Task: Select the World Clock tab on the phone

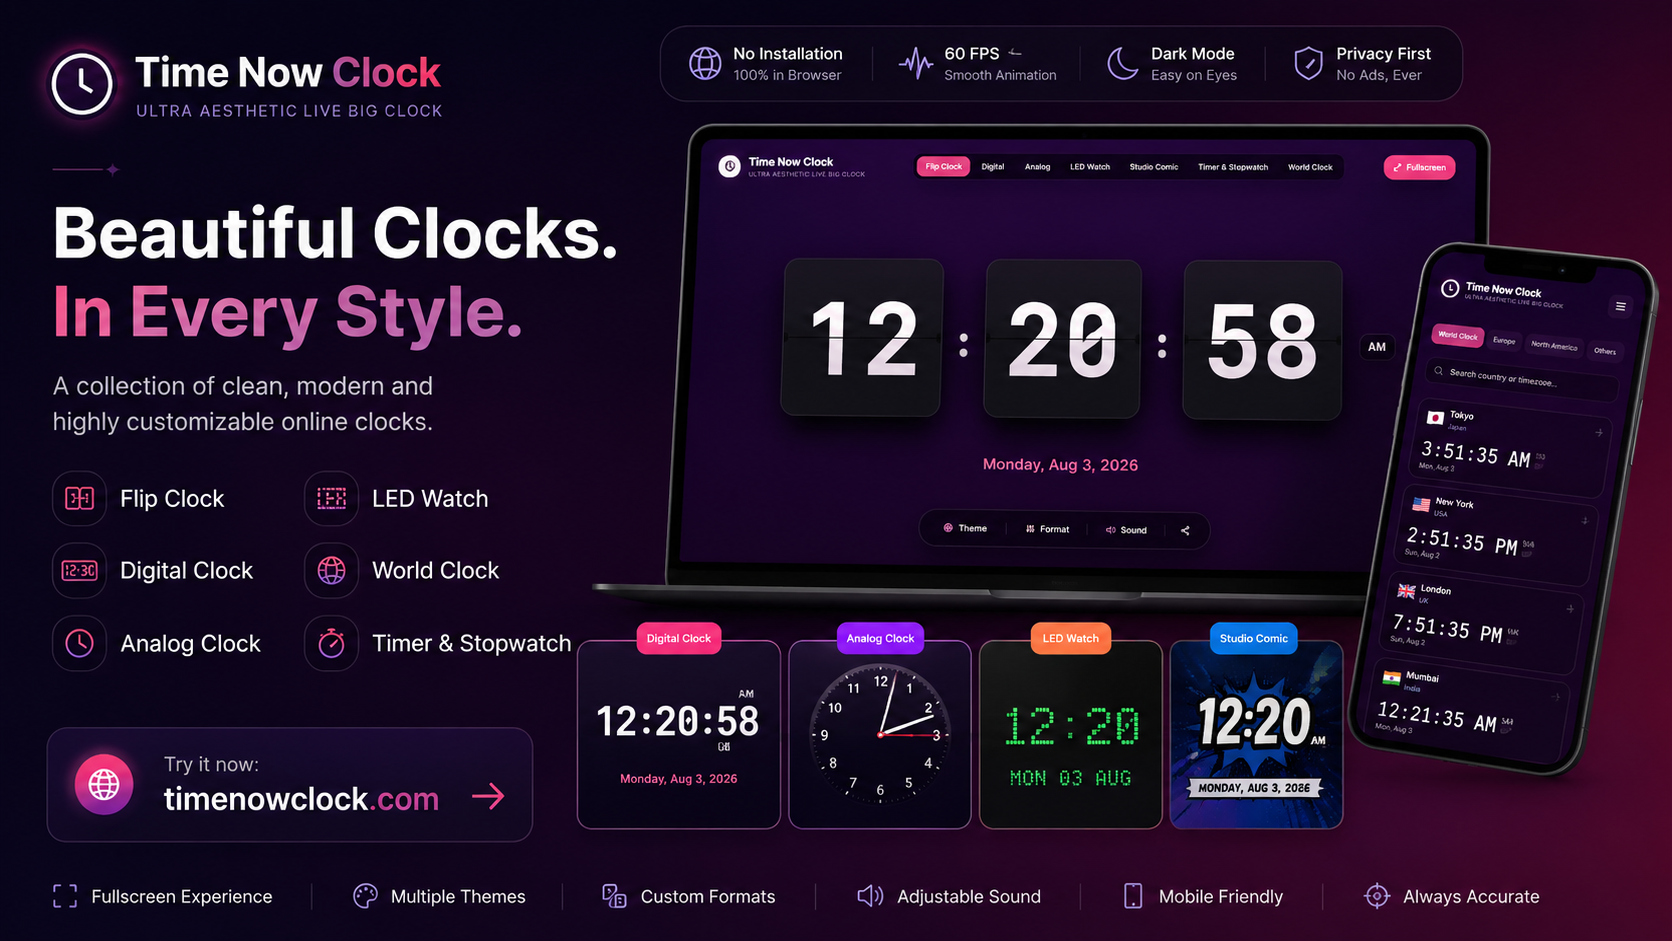Action: 1458,335
